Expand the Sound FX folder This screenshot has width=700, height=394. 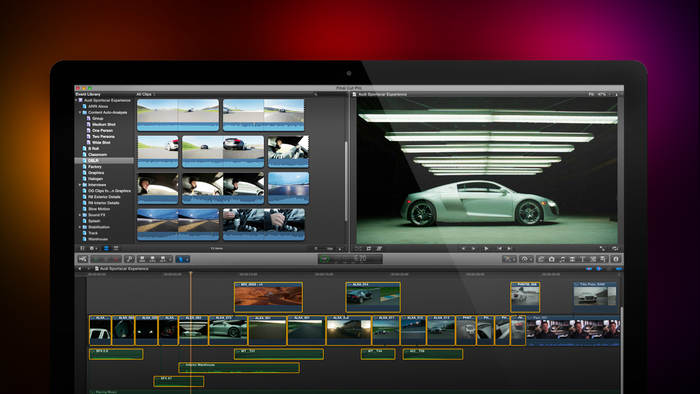tap(80, 215)
